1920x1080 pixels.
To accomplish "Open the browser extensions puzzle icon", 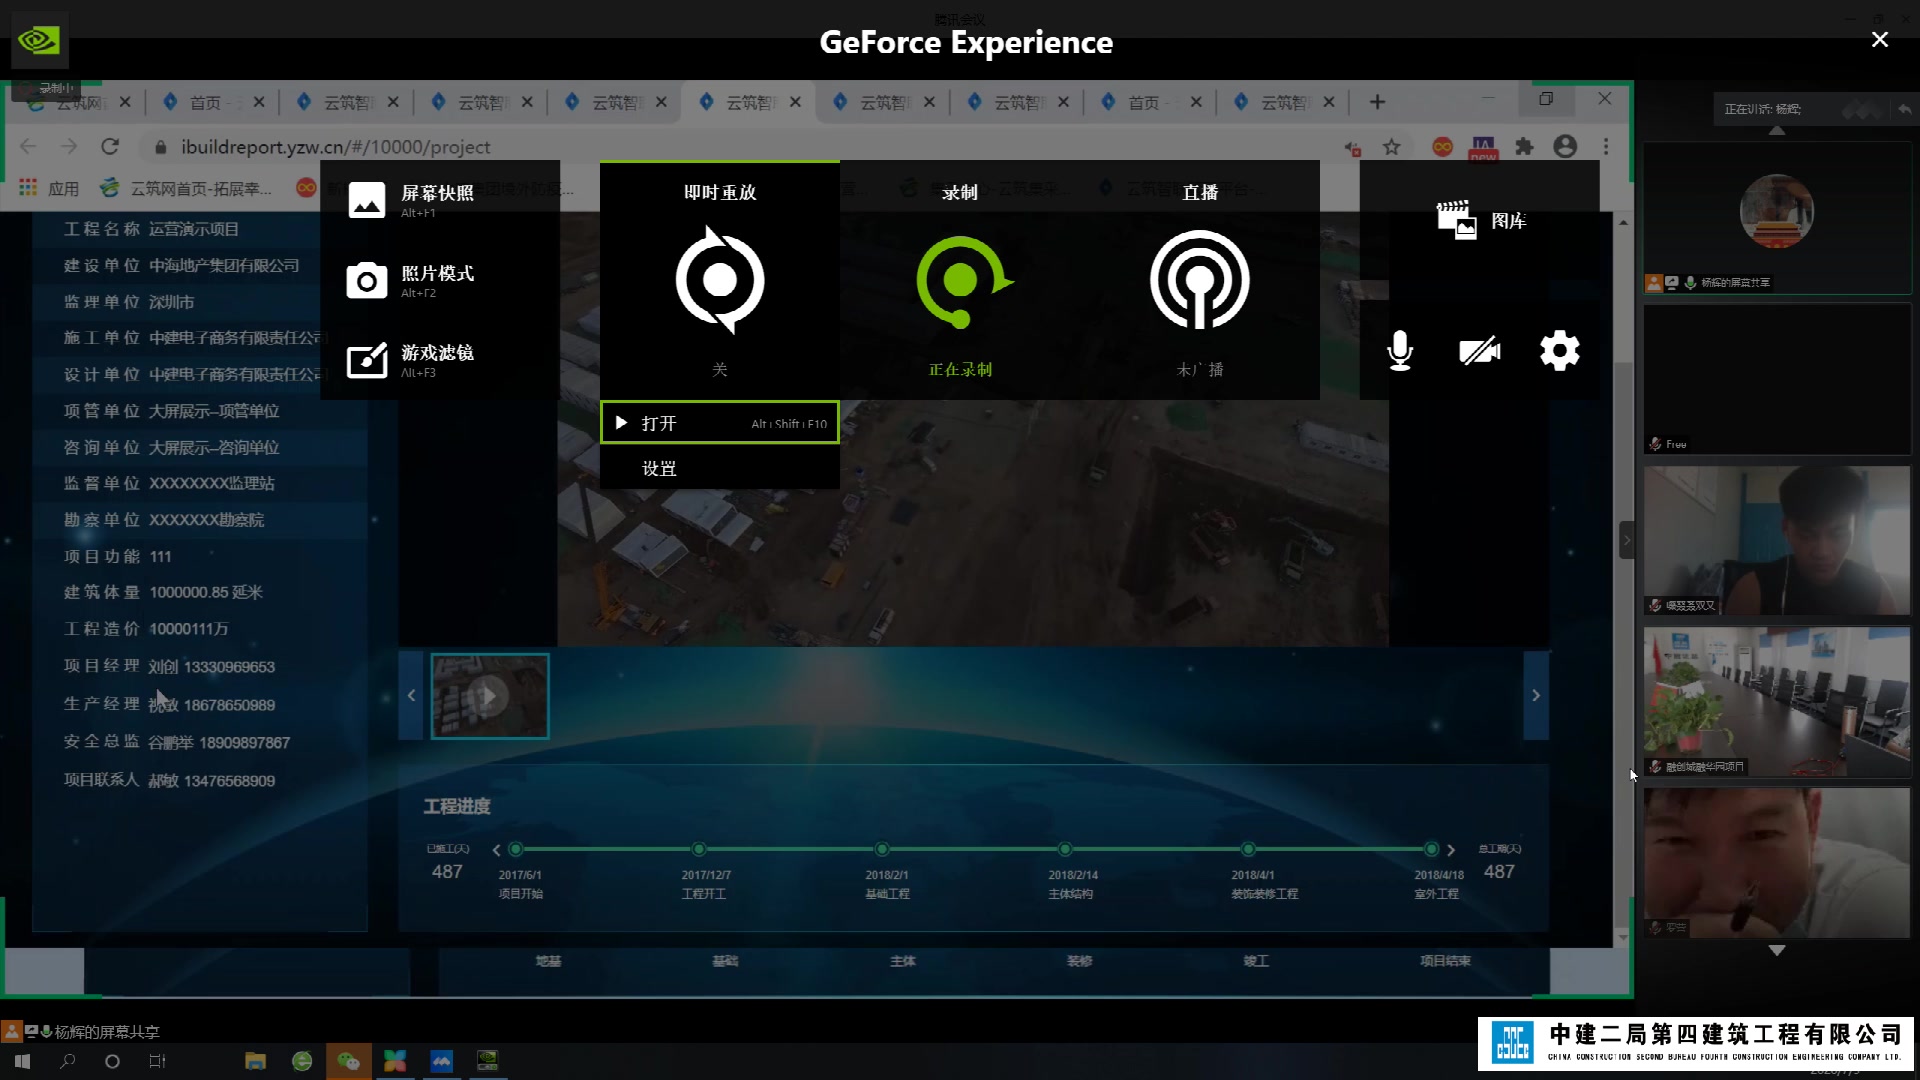I will [x=1524, y=147].
